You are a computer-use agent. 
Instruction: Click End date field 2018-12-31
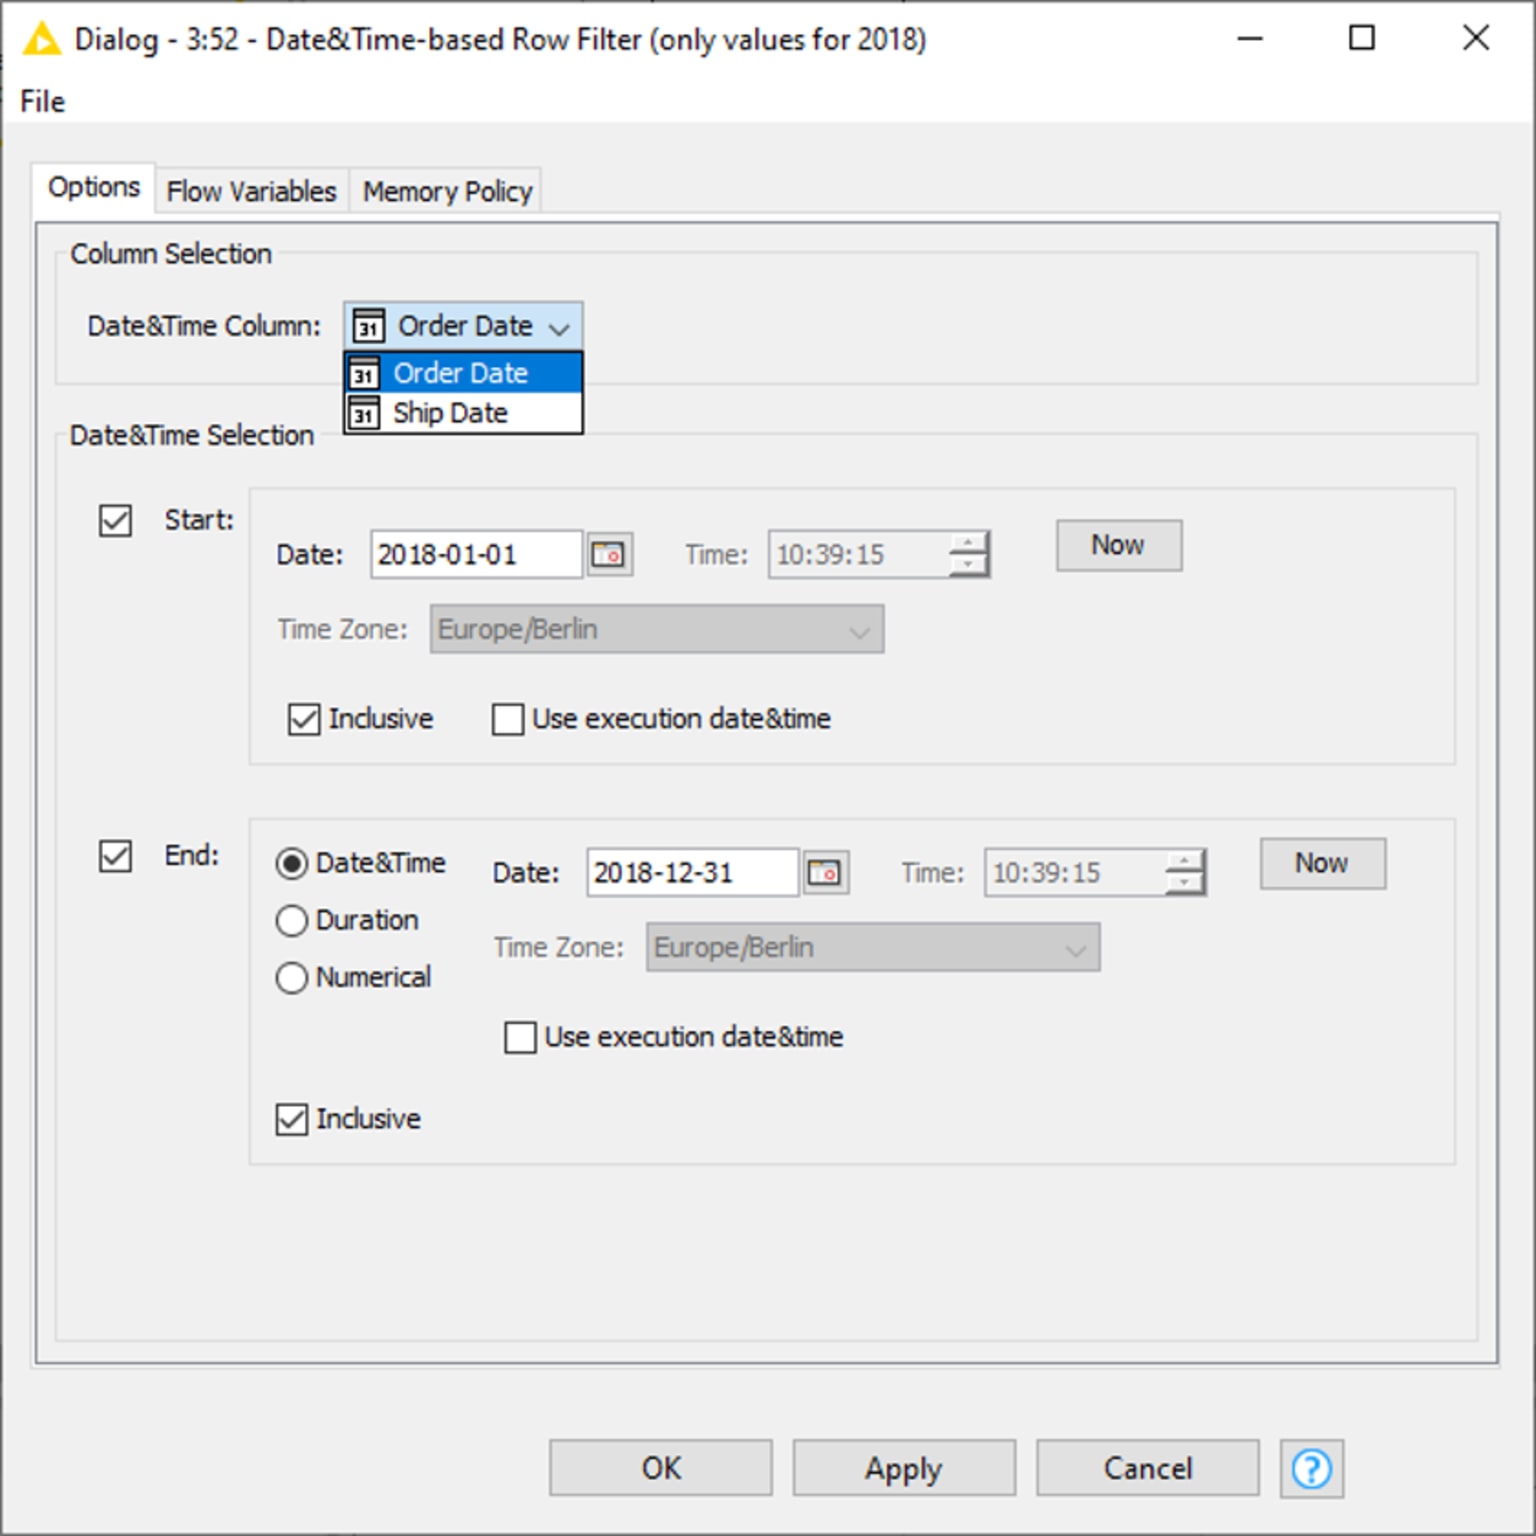692,872
